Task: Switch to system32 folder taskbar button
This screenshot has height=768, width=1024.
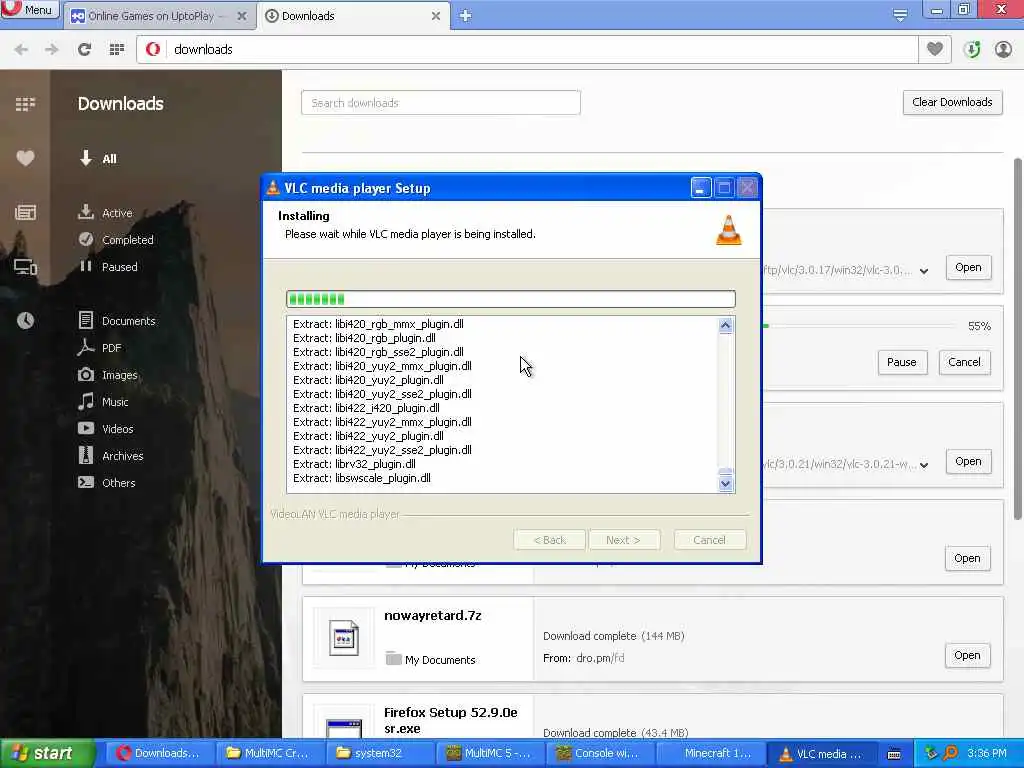Action: coord(378,754)
